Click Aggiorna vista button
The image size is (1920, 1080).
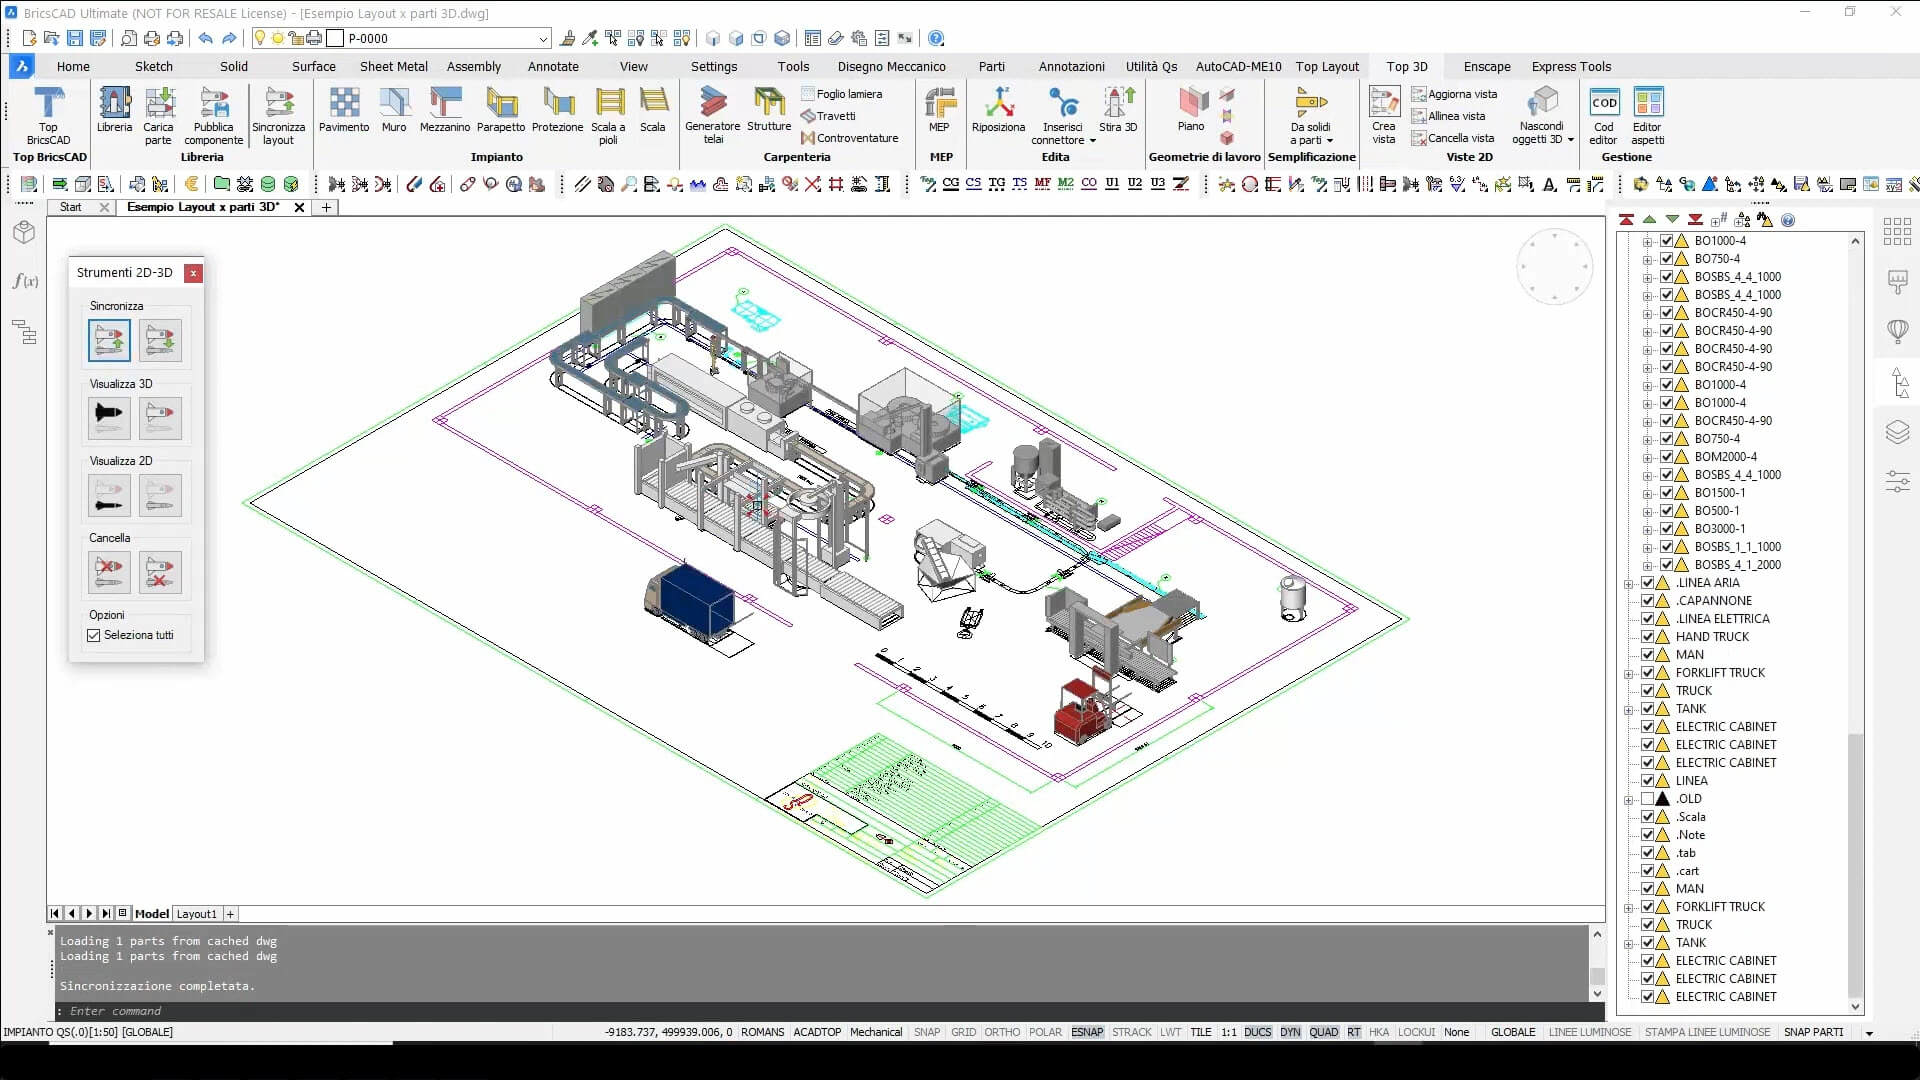(1454, 94)
